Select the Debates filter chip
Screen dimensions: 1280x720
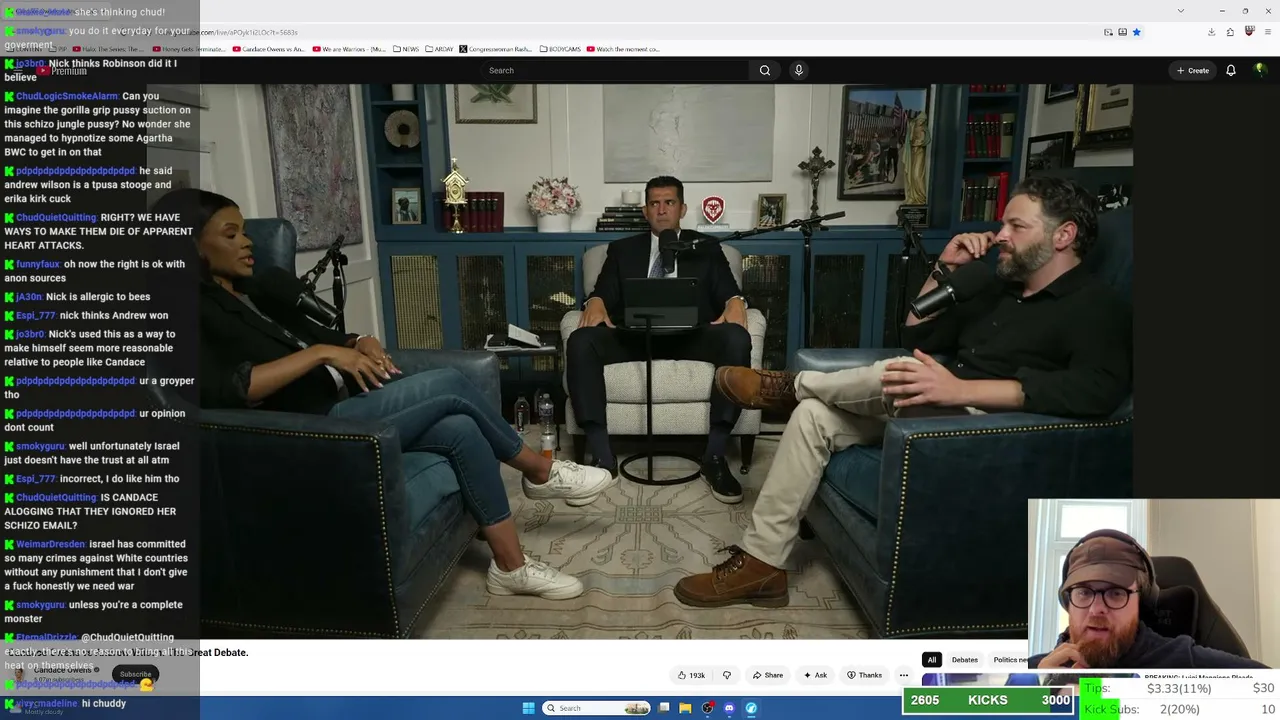tap(965, 660)
